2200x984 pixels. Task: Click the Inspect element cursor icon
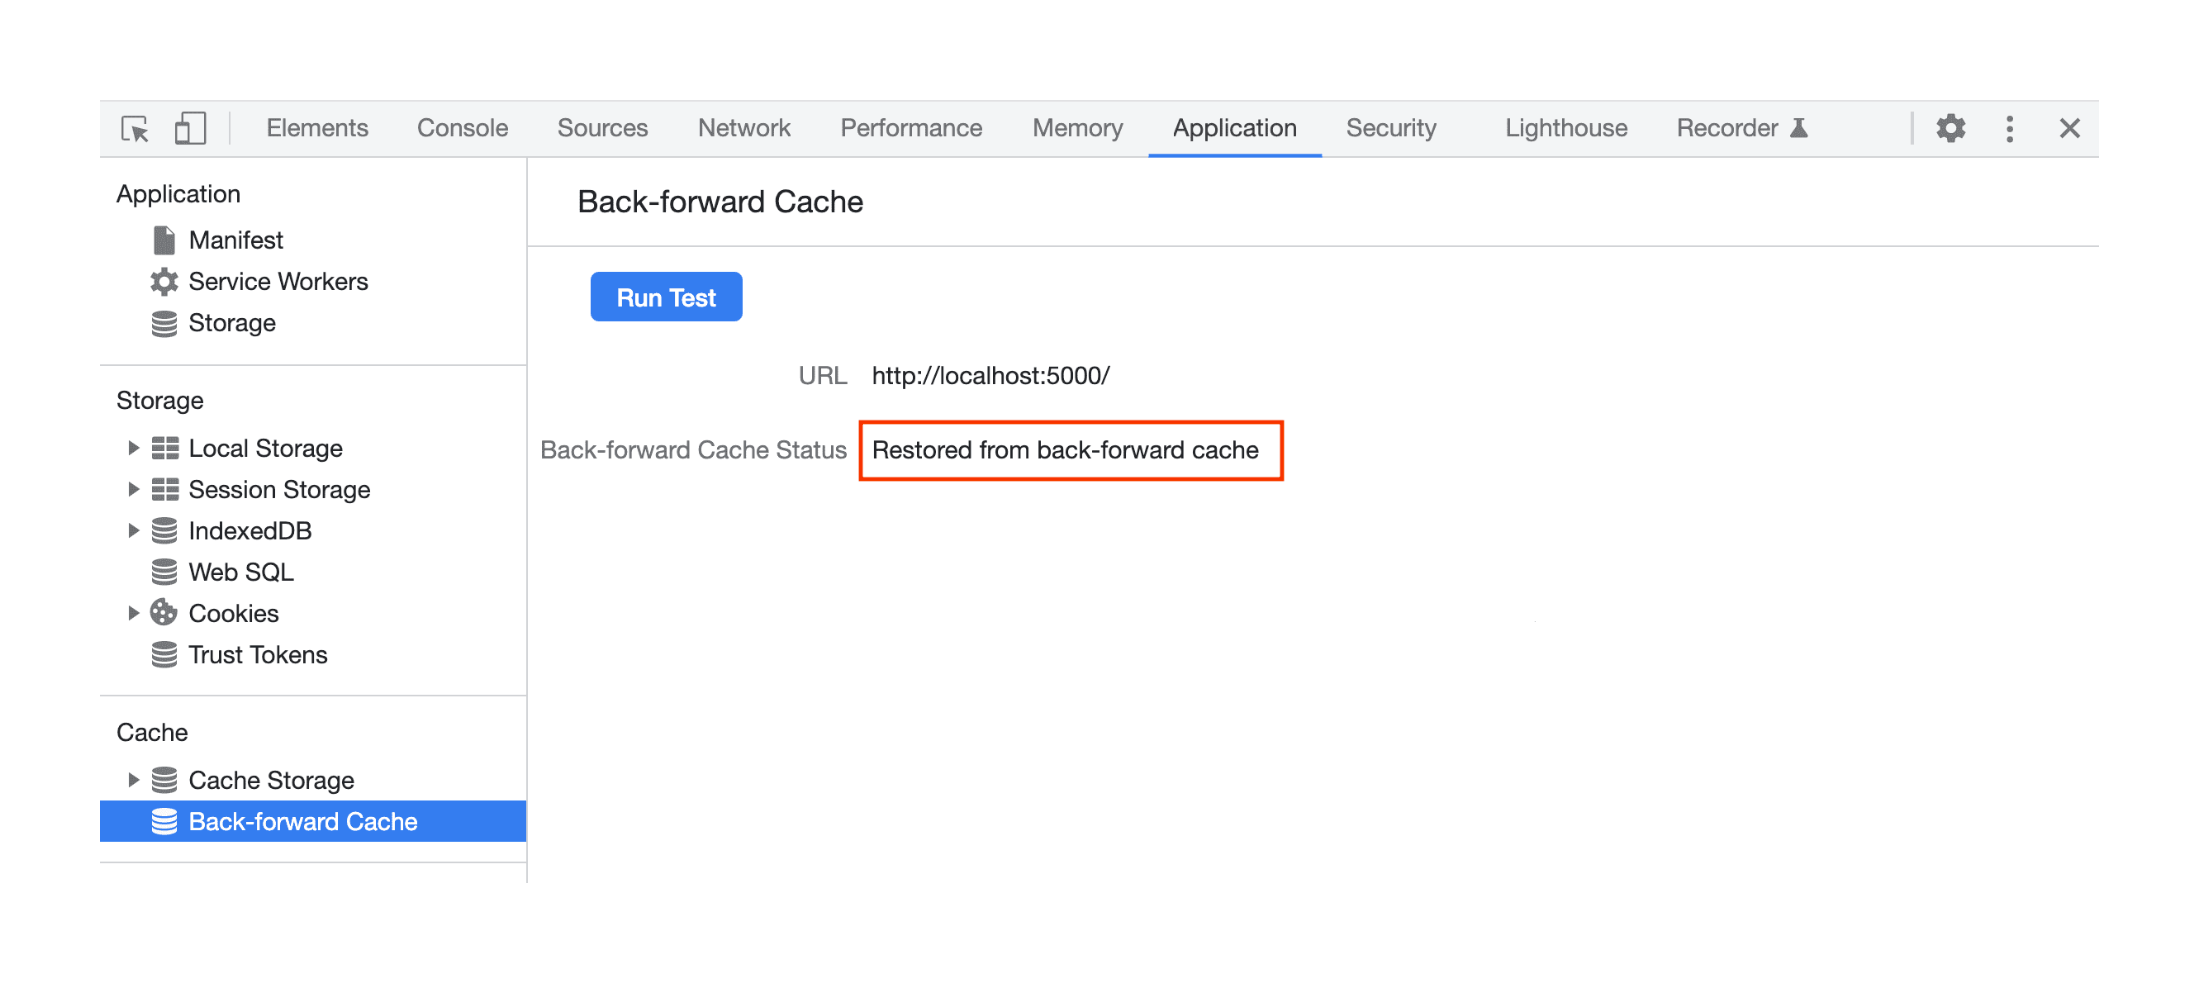tap(136, 128)
